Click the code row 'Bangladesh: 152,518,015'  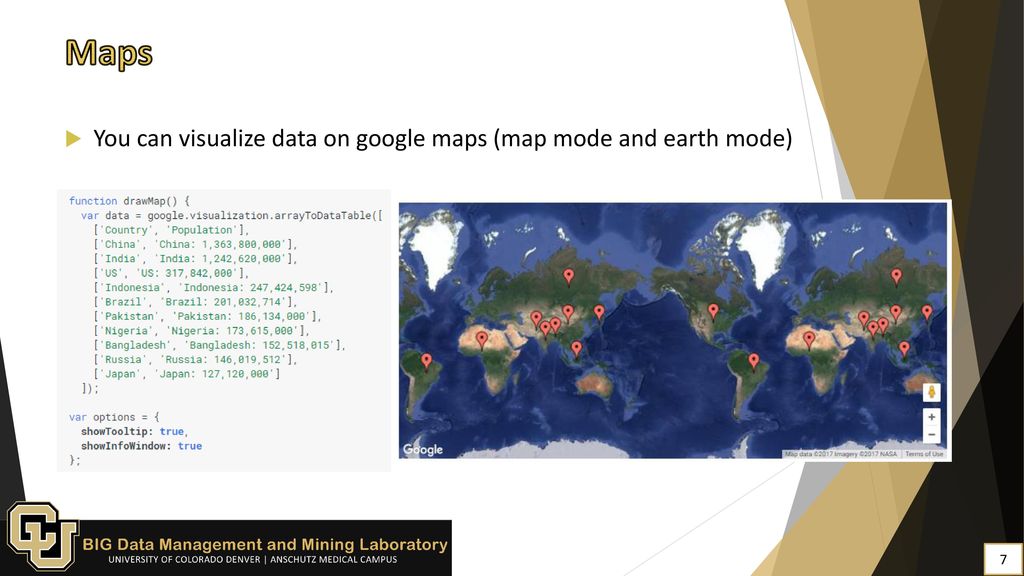tap(219, 345)
